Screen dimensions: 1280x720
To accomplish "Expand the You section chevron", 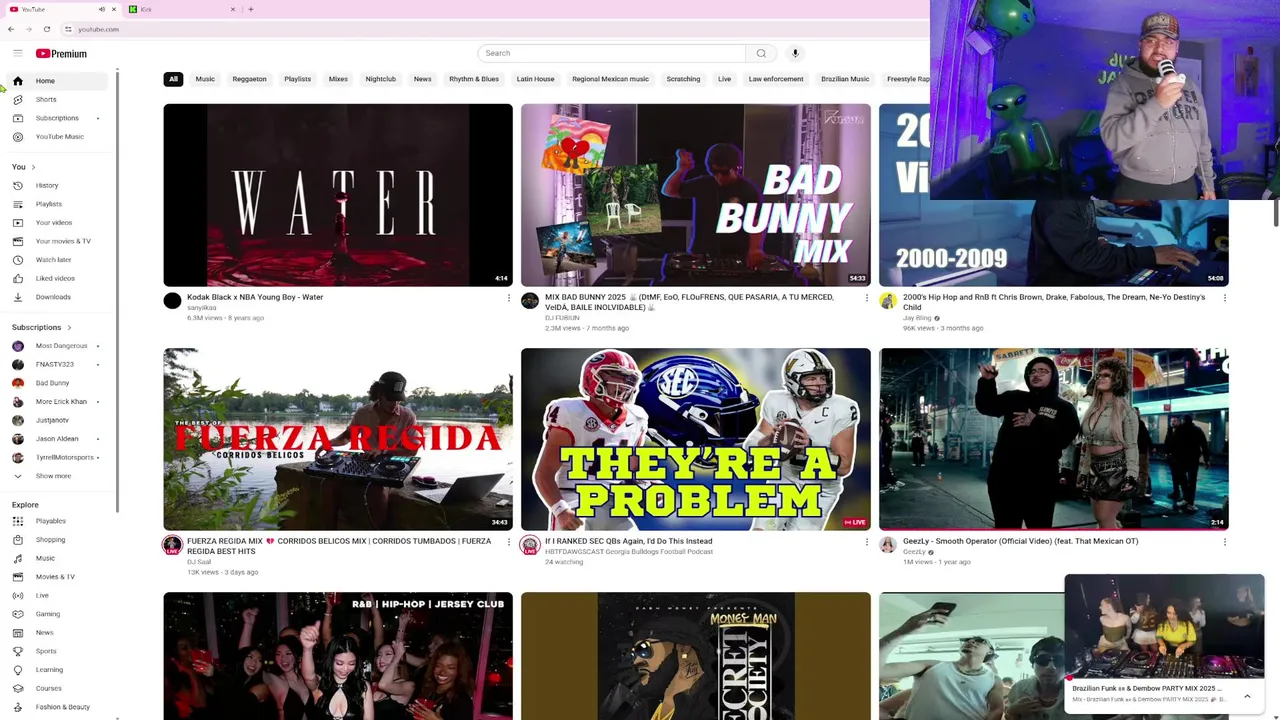I will (33, 167).
